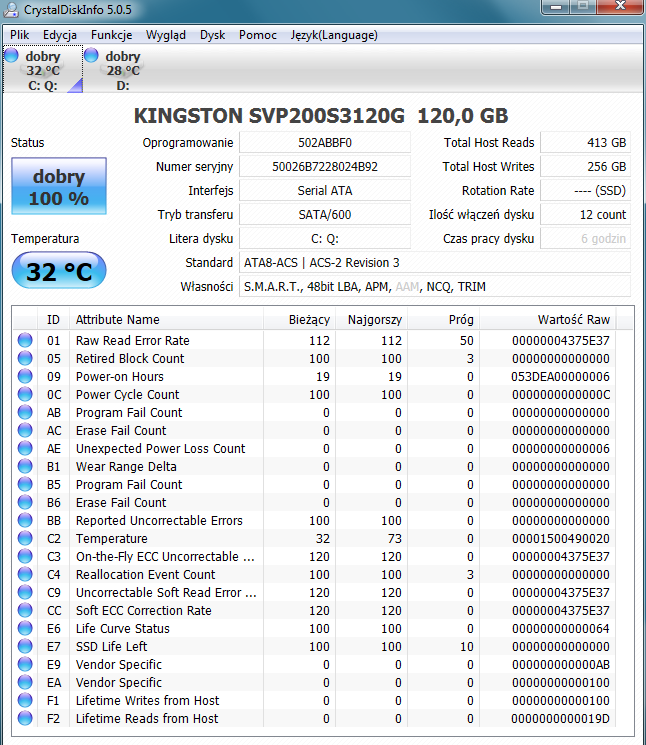Click the Próg column header
The image size is (646, 745).
coord(443,319)
